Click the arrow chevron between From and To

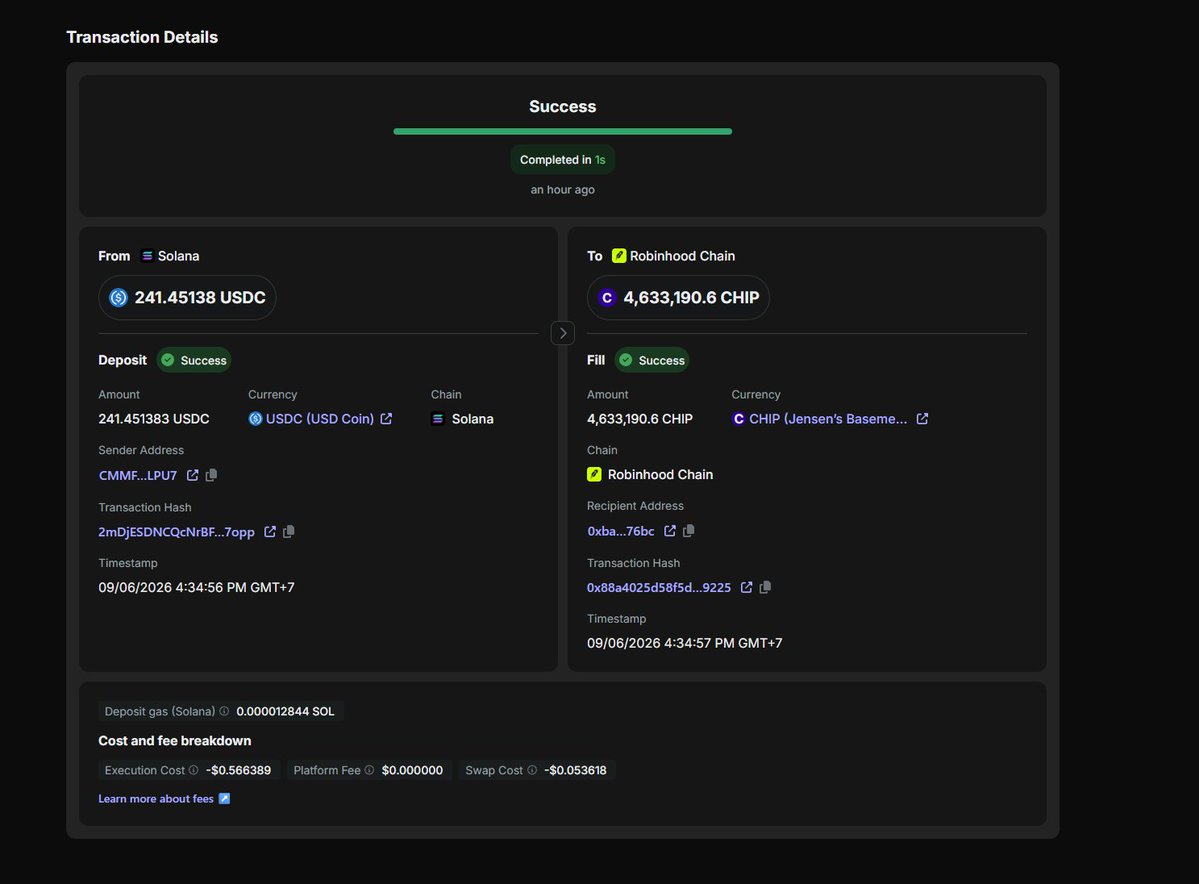(x=563, y=333)
